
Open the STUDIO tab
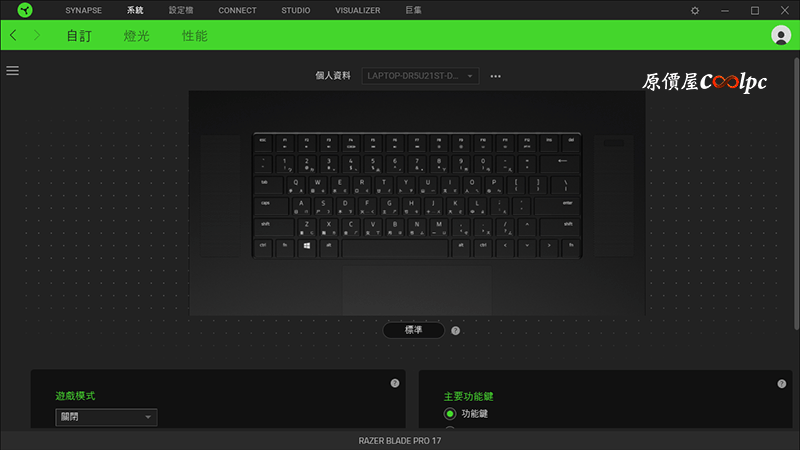tap(295, 10)
